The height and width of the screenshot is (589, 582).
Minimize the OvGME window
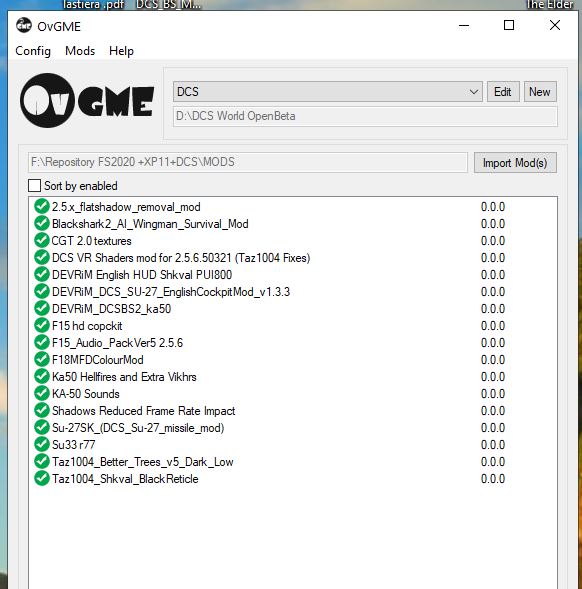click(464, 26)
